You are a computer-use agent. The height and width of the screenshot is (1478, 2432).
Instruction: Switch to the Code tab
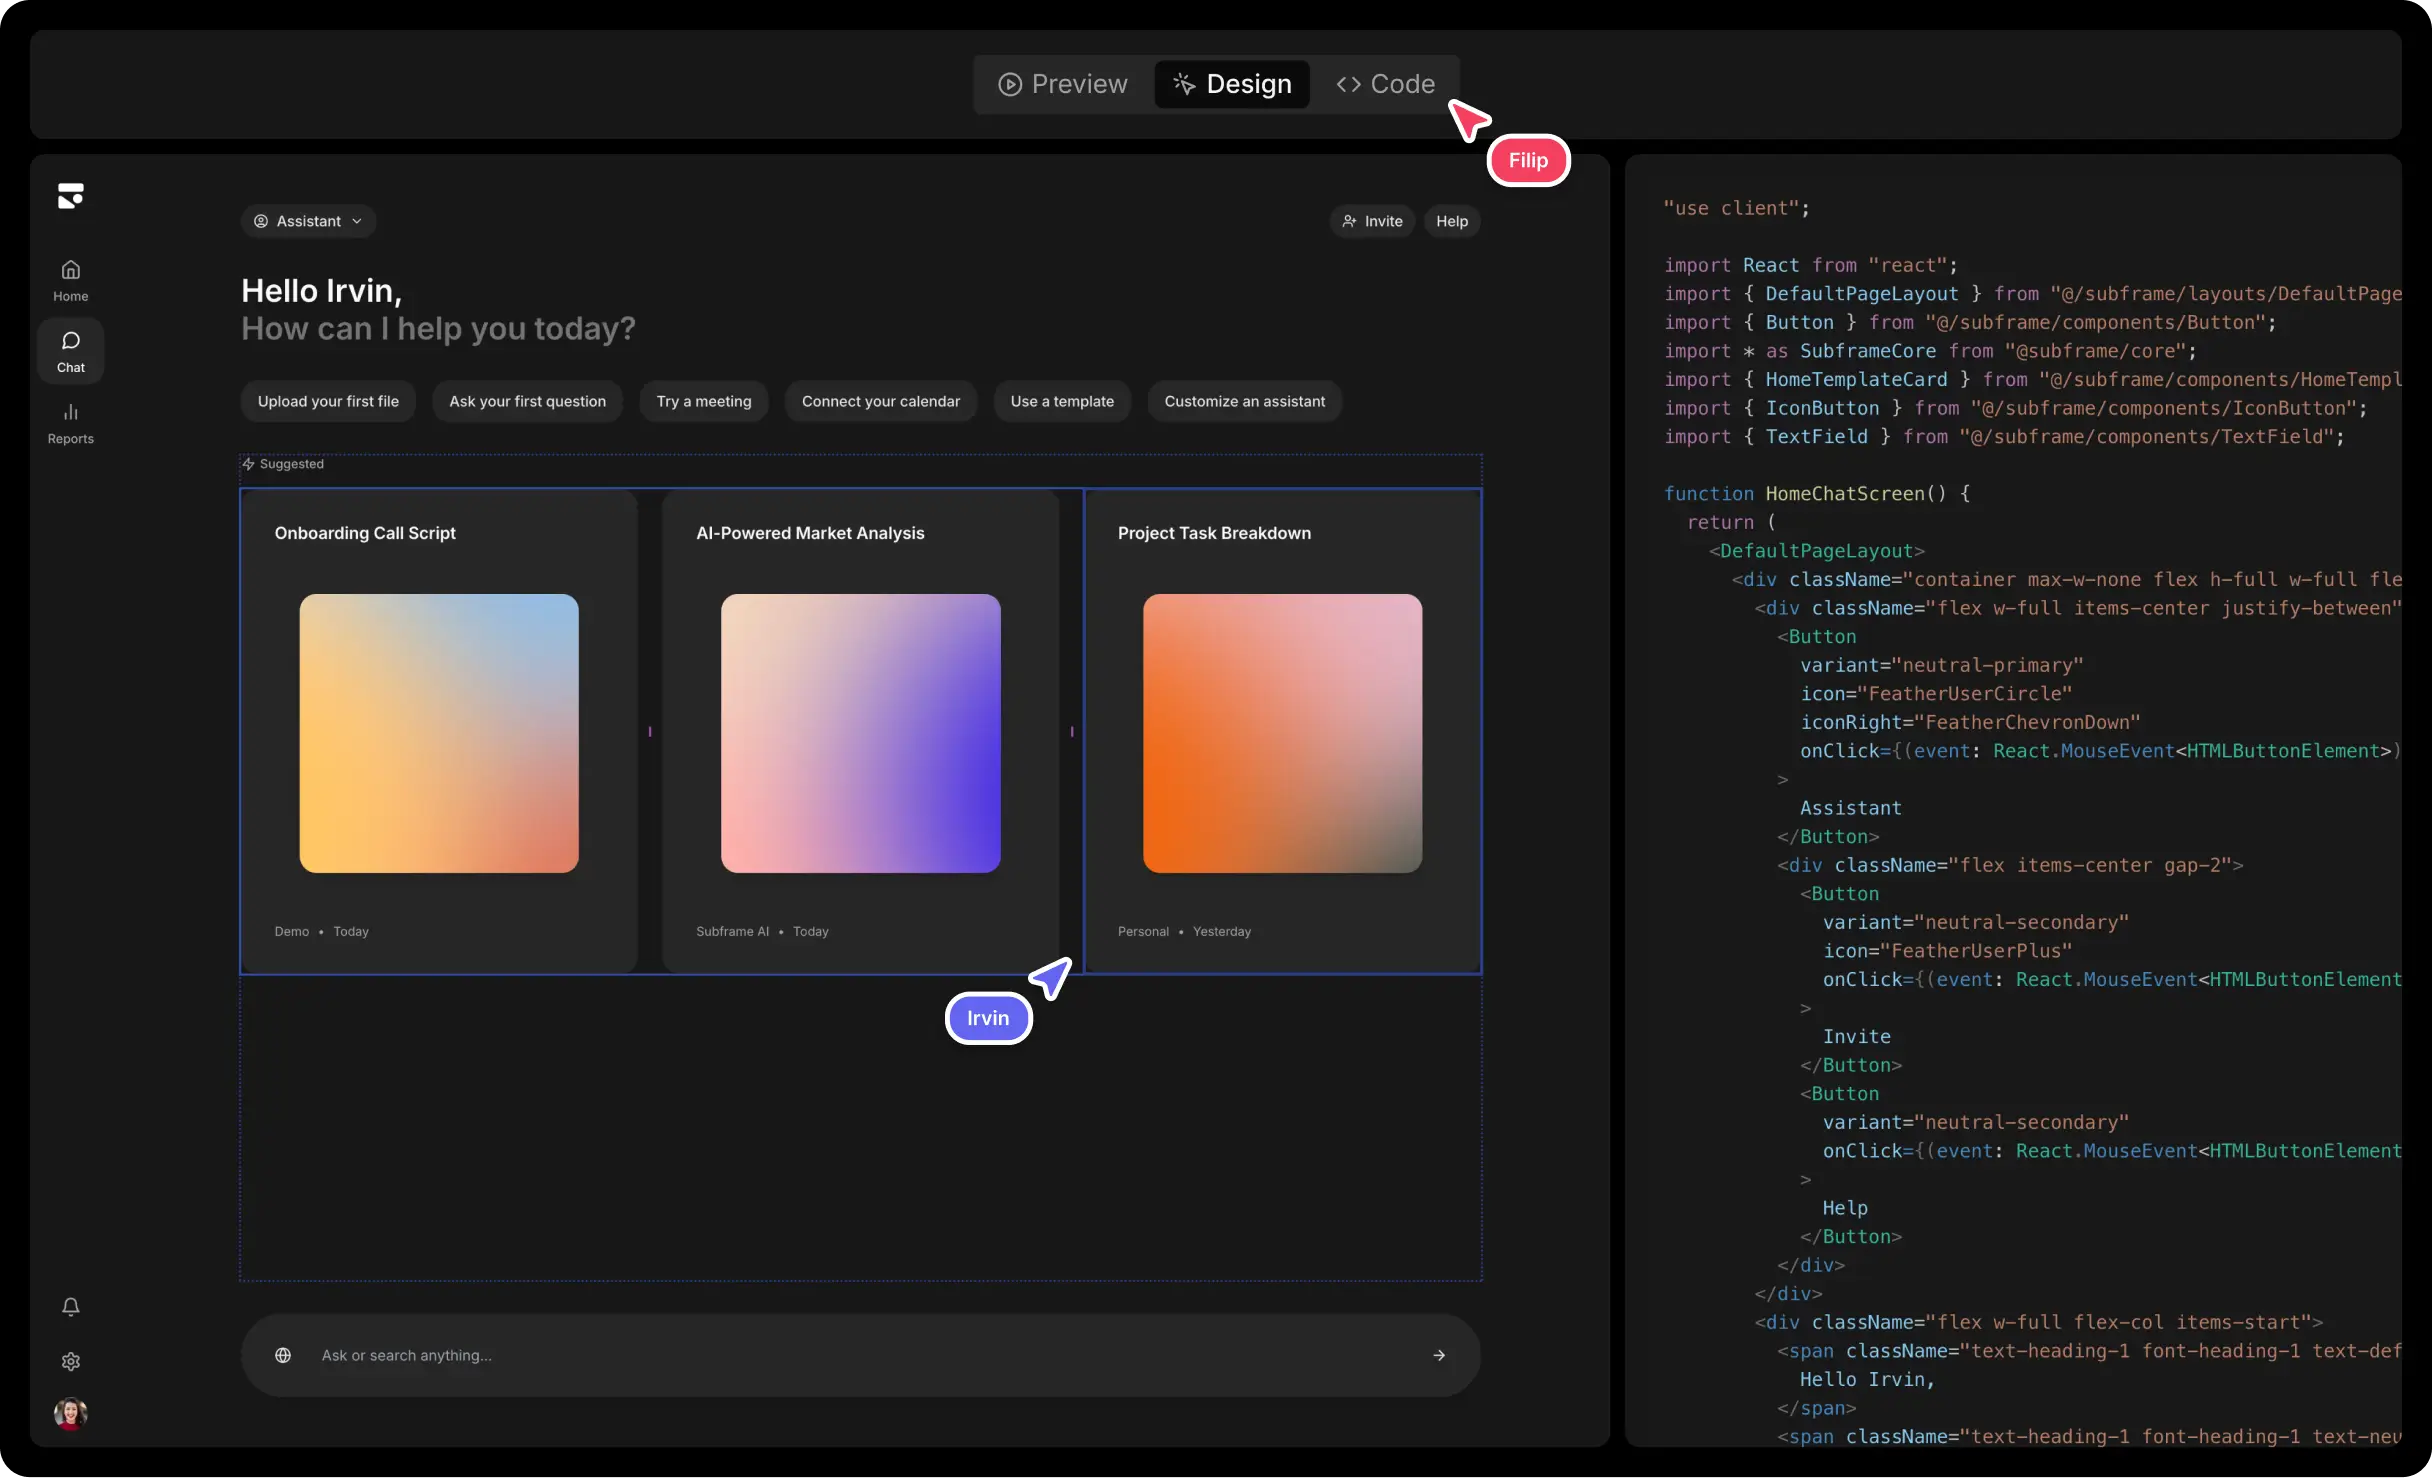pyautogui.click(x=1385, y=84)
